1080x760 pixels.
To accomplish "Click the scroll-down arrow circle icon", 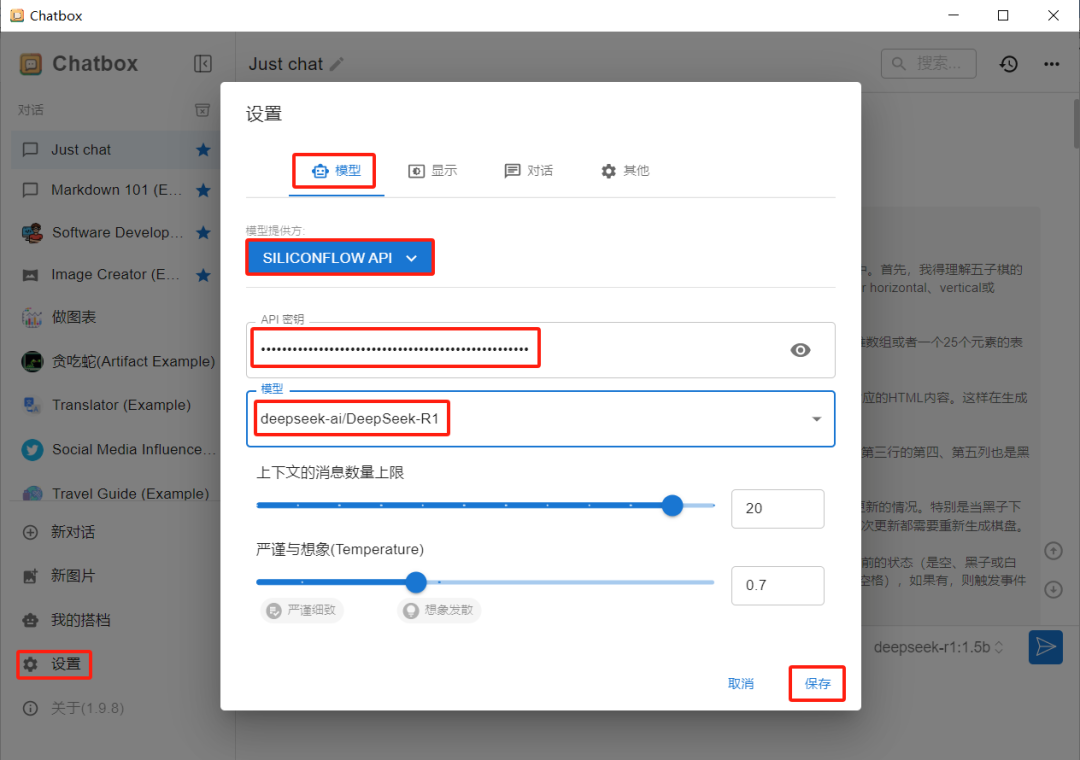I will tap(1053, 590).
